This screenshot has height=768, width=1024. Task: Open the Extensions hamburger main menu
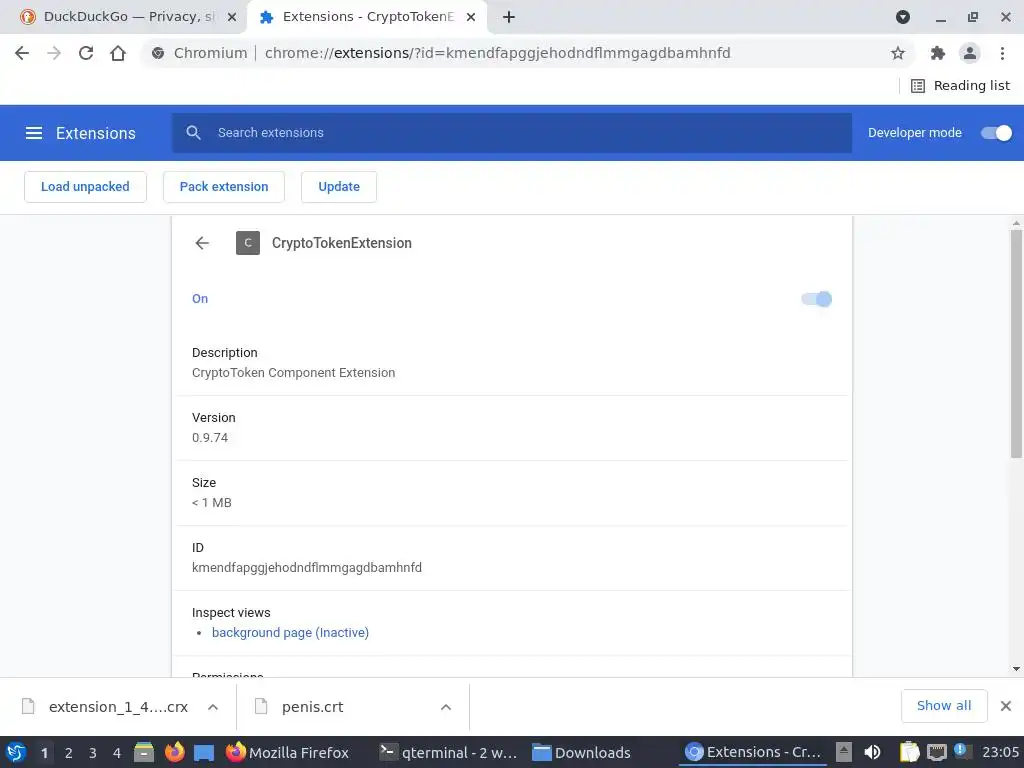pyautogui.click(x=34, y=133)
